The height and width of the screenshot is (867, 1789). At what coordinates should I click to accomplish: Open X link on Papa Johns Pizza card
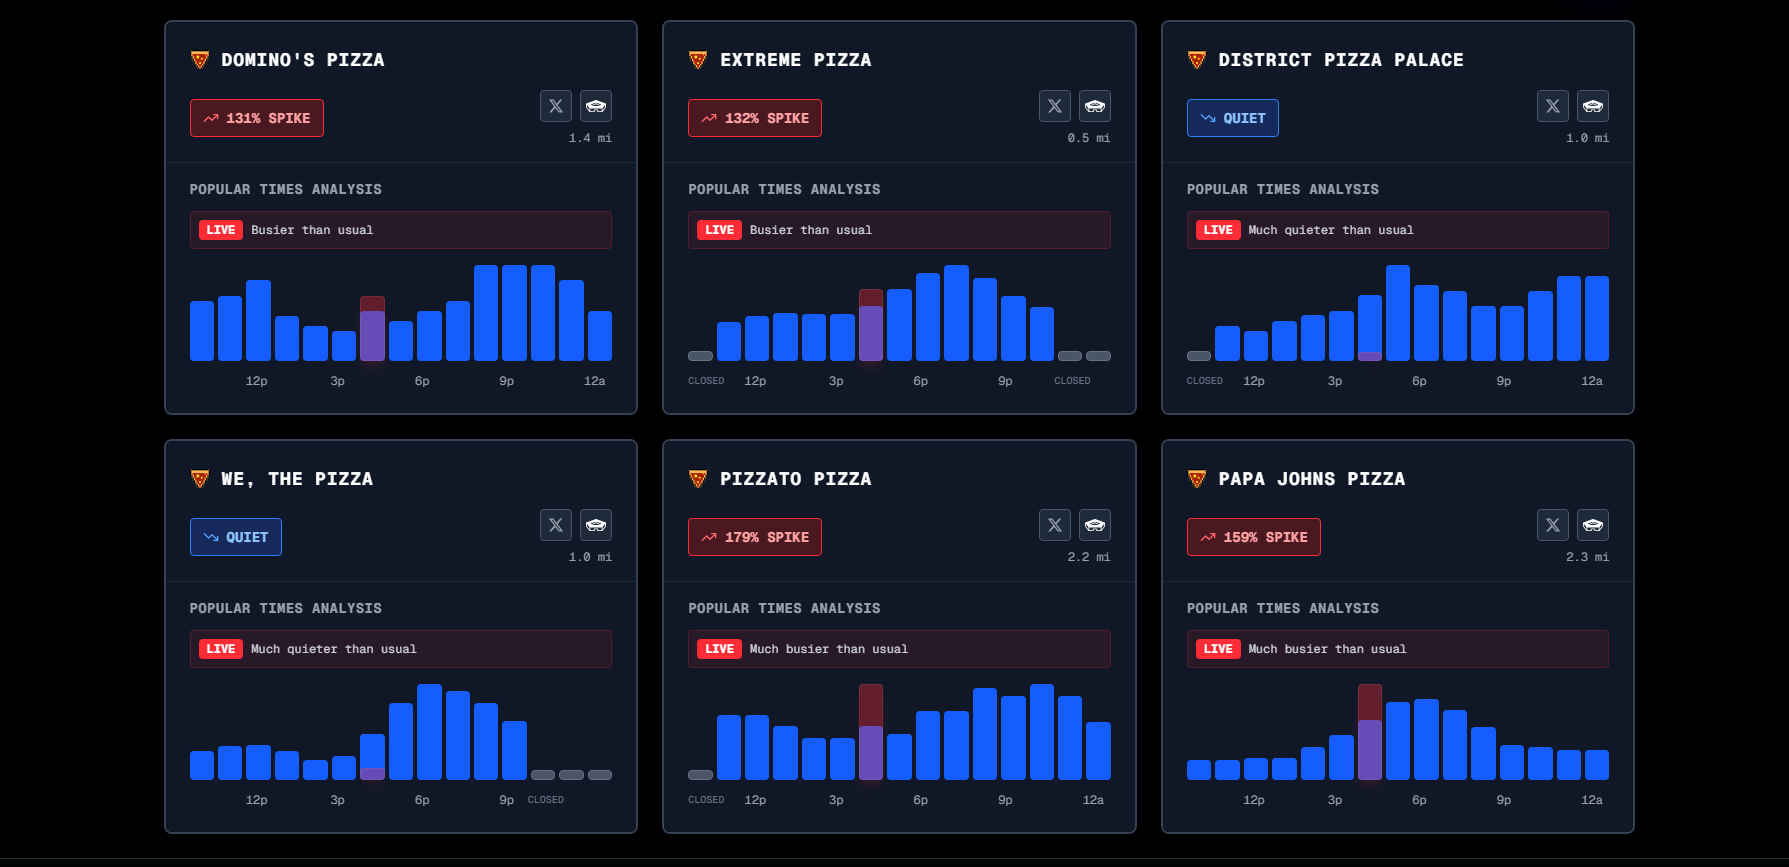pos(1553,525)
